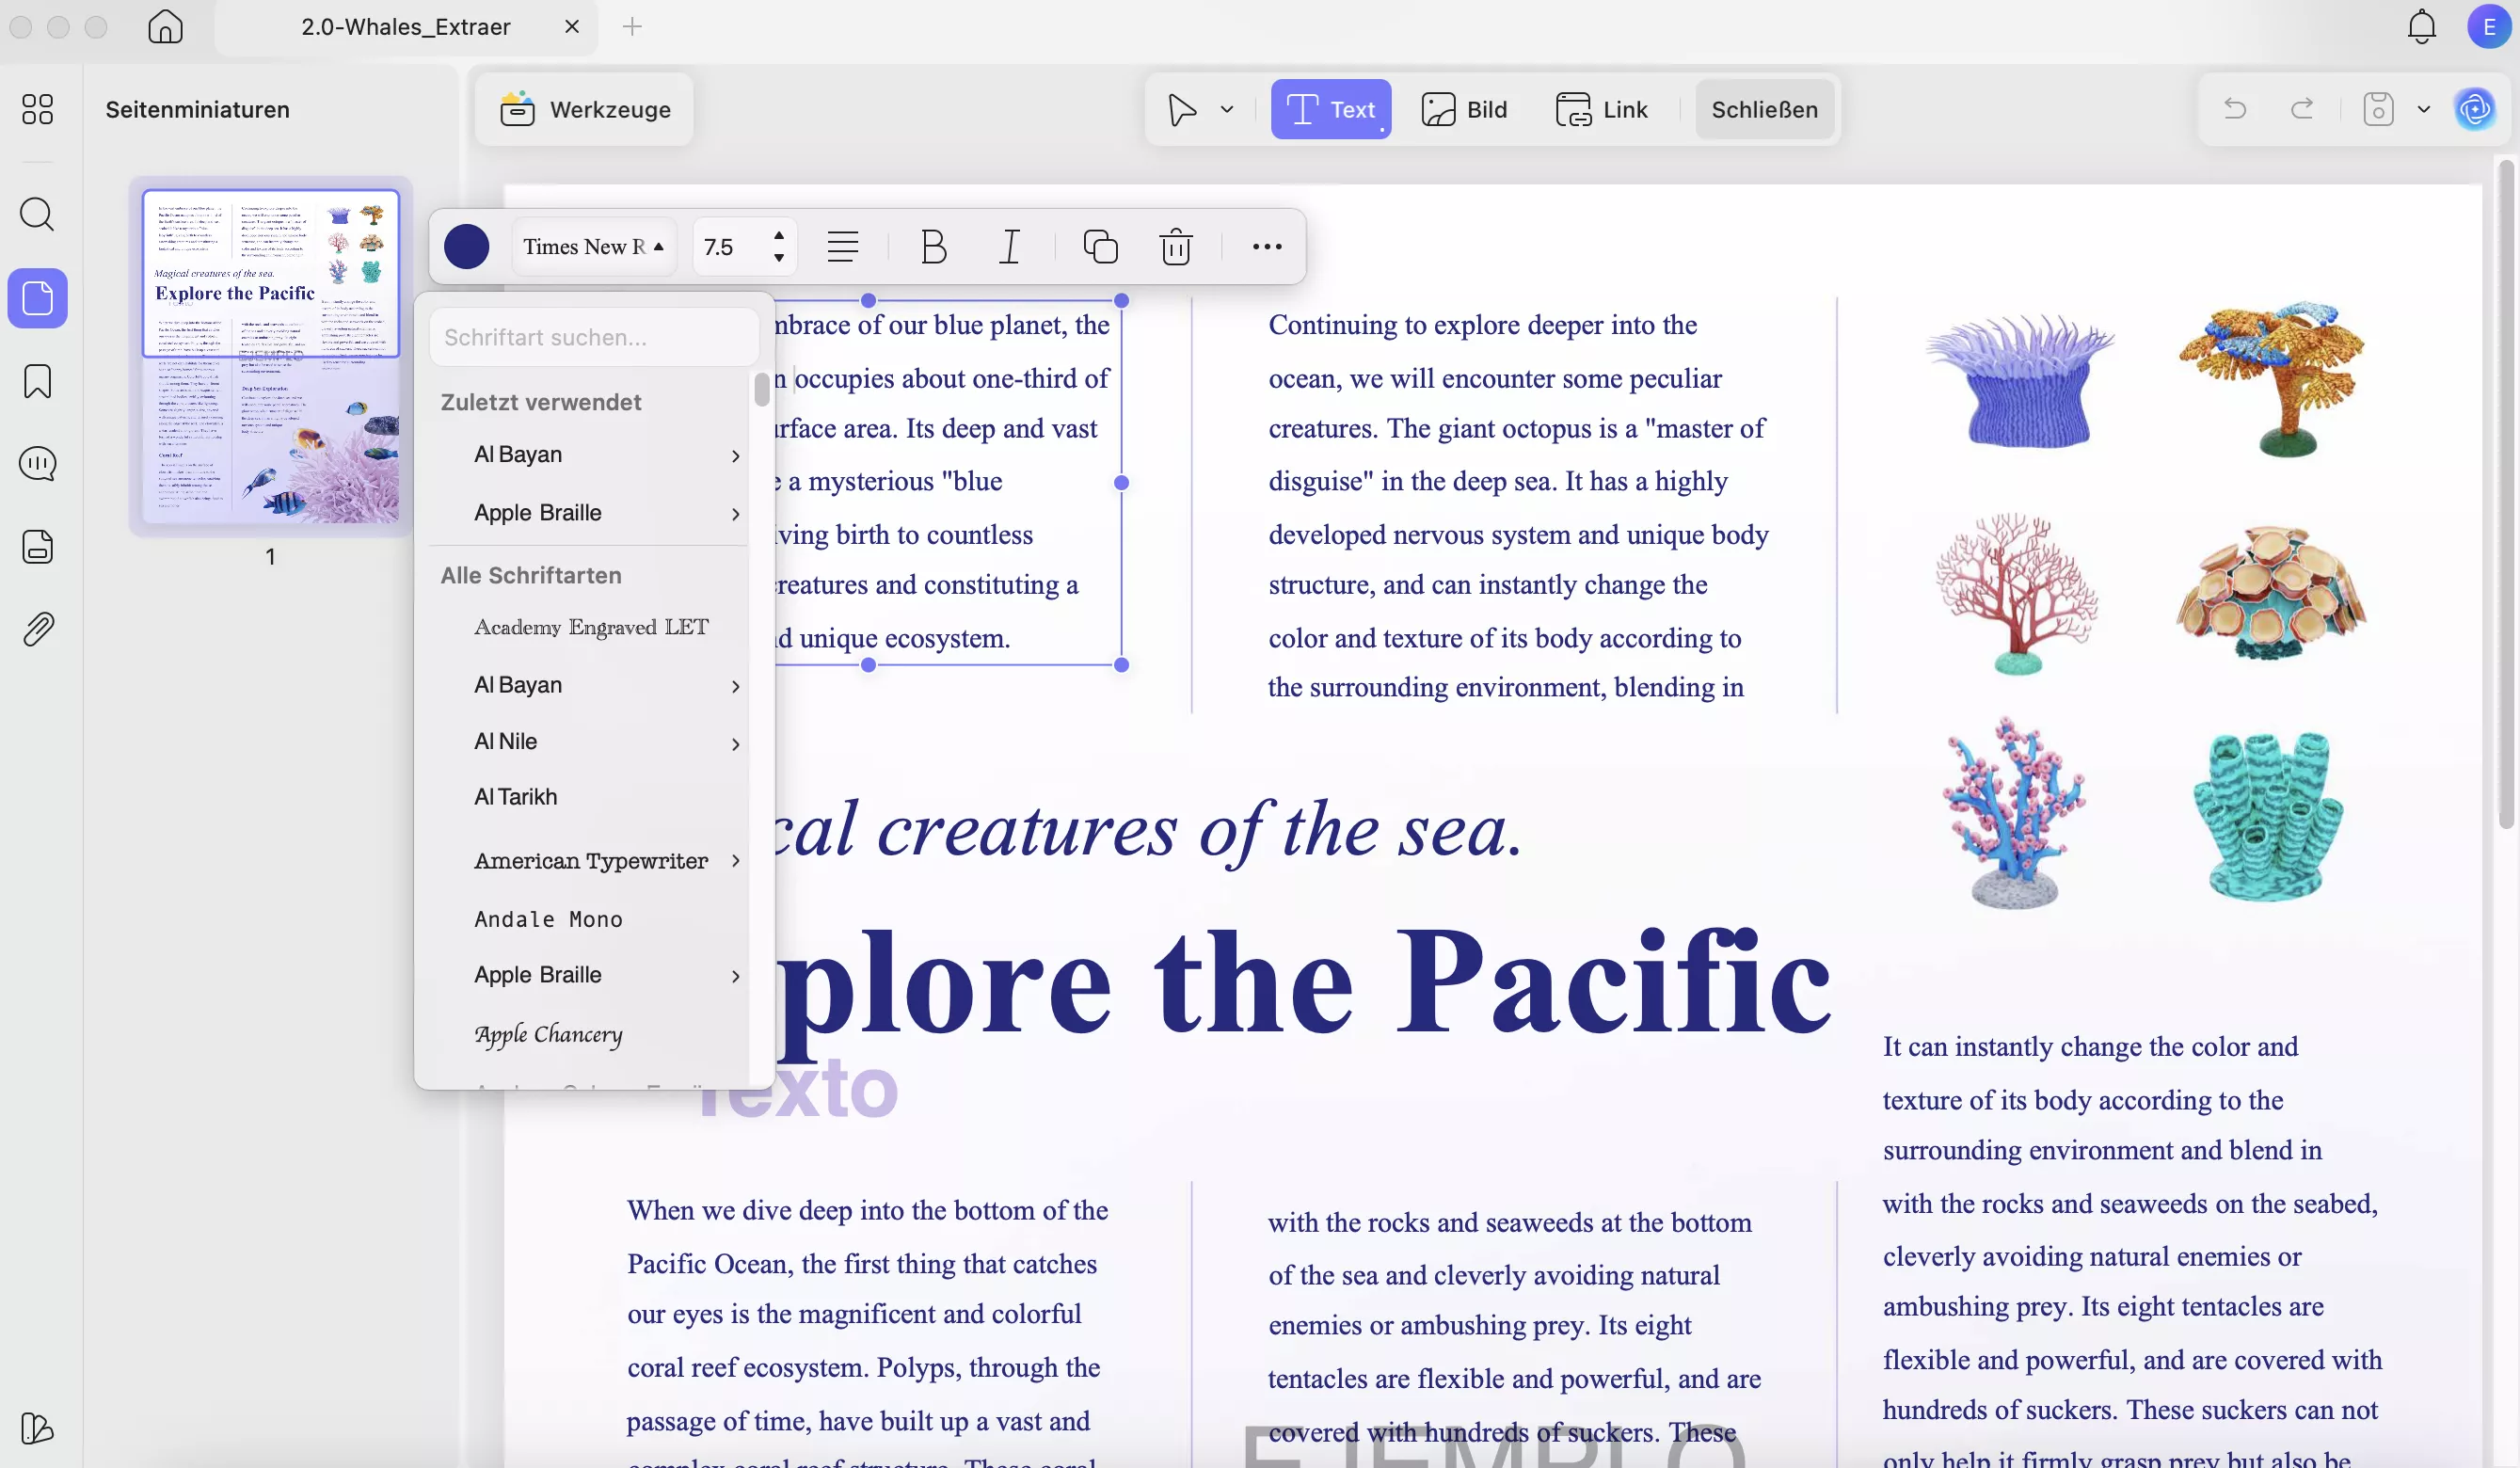Screen dimensions: 2520x1468
Task: Open the search panel in the sidebar
Action: (37, 215)
